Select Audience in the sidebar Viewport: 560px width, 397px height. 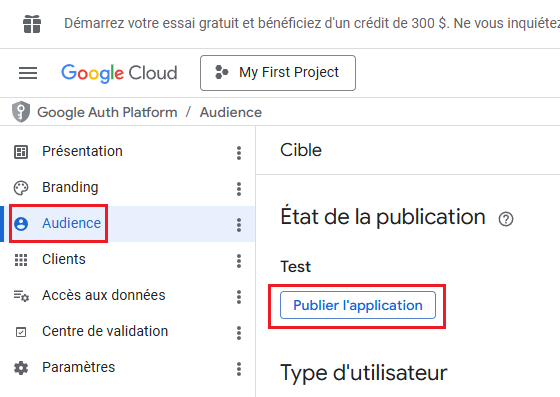pos(71,223)
